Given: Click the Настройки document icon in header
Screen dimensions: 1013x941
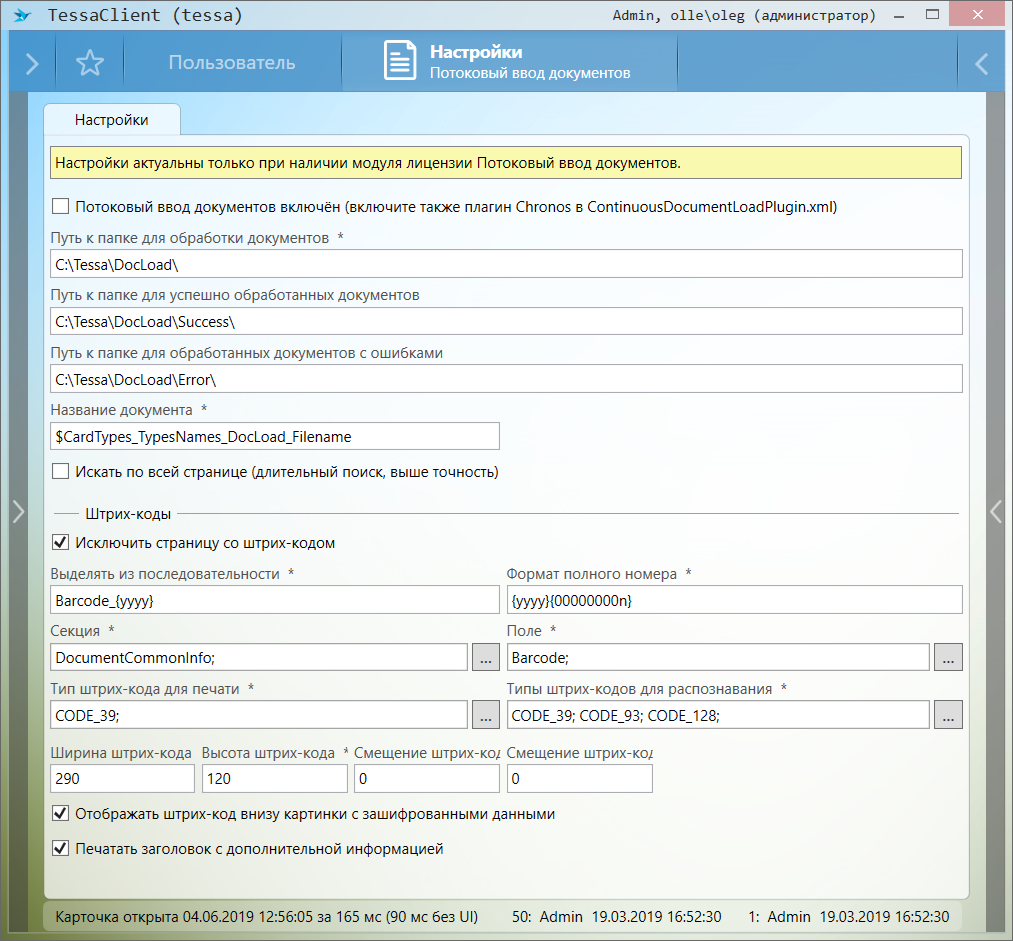Looking at the screenshot, I should (x=400, y=61).
